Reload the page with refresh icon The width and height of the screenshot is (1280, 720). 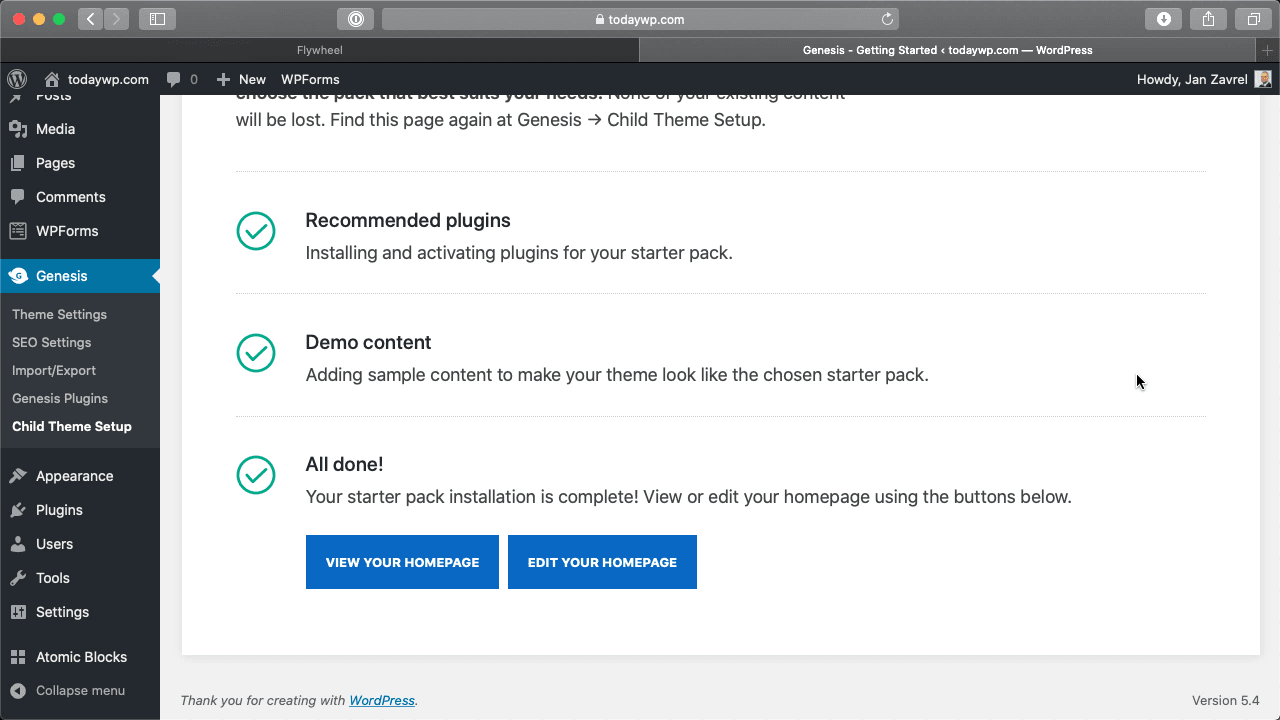click(886, 19)
